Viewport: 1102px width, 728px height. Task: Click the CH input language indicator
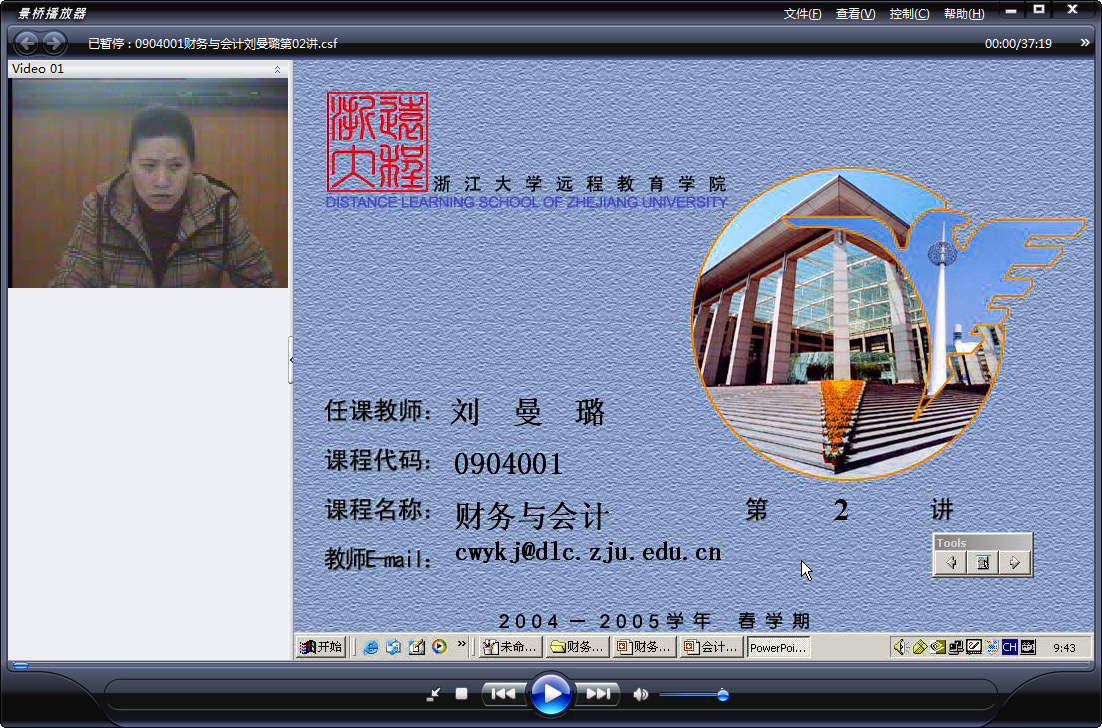point(1009,647)
